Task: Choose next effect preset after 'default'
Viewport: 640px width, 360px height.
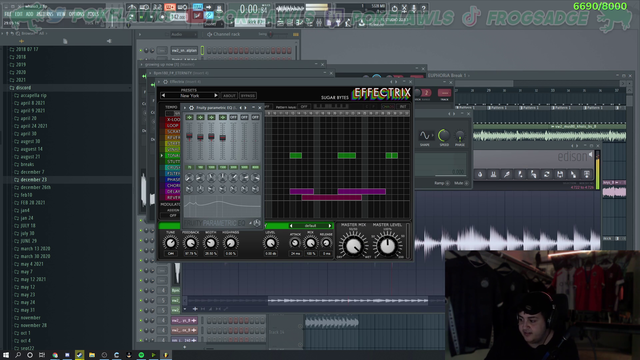Action: pyautogui.click(x=330, y=226)
